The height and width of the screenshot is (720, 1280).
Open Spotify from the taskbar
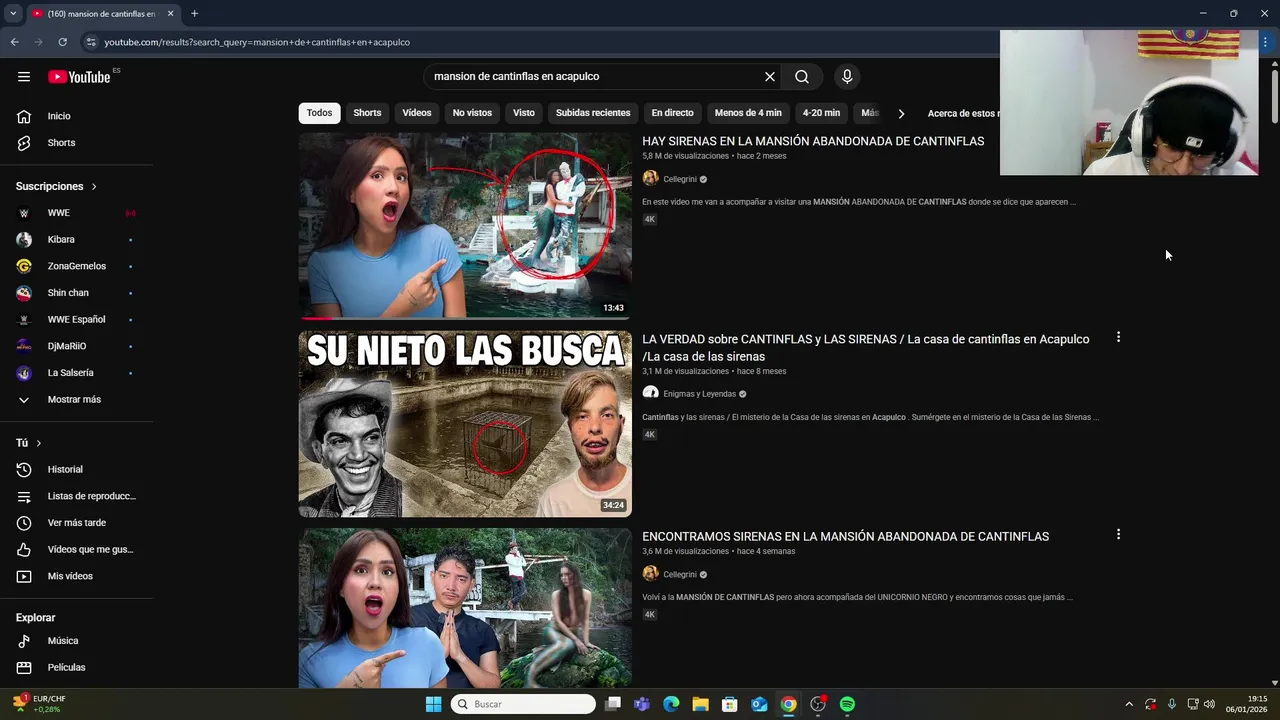click(847, 704)
